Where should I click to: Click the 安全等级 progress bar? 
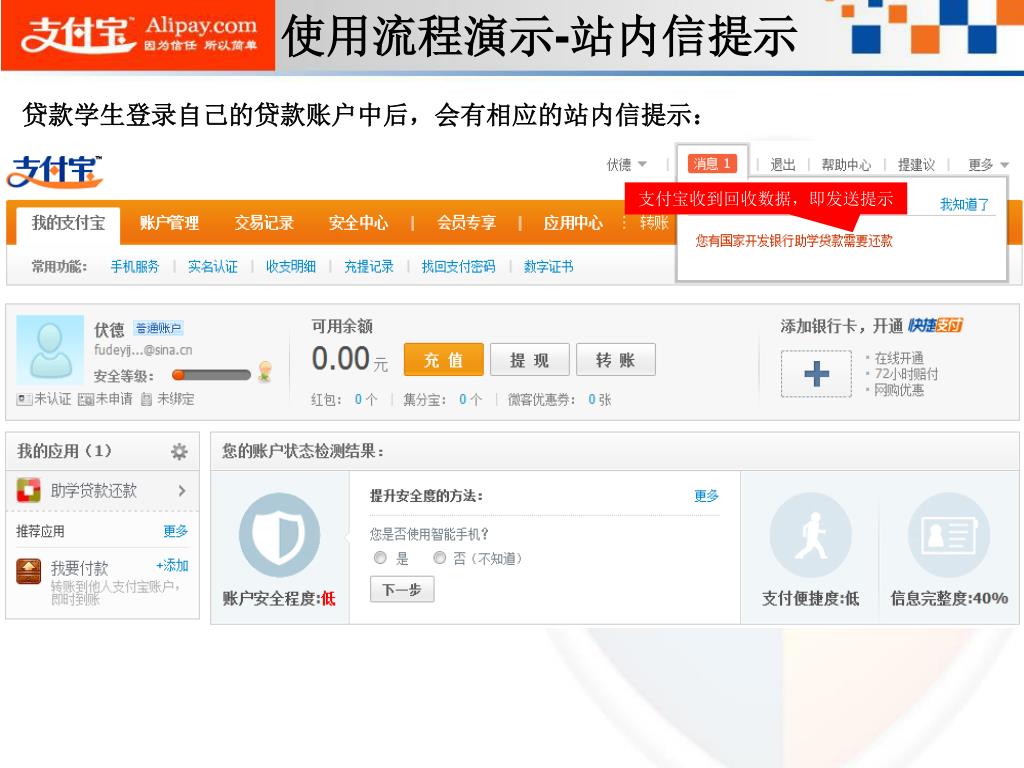point(211,375)
